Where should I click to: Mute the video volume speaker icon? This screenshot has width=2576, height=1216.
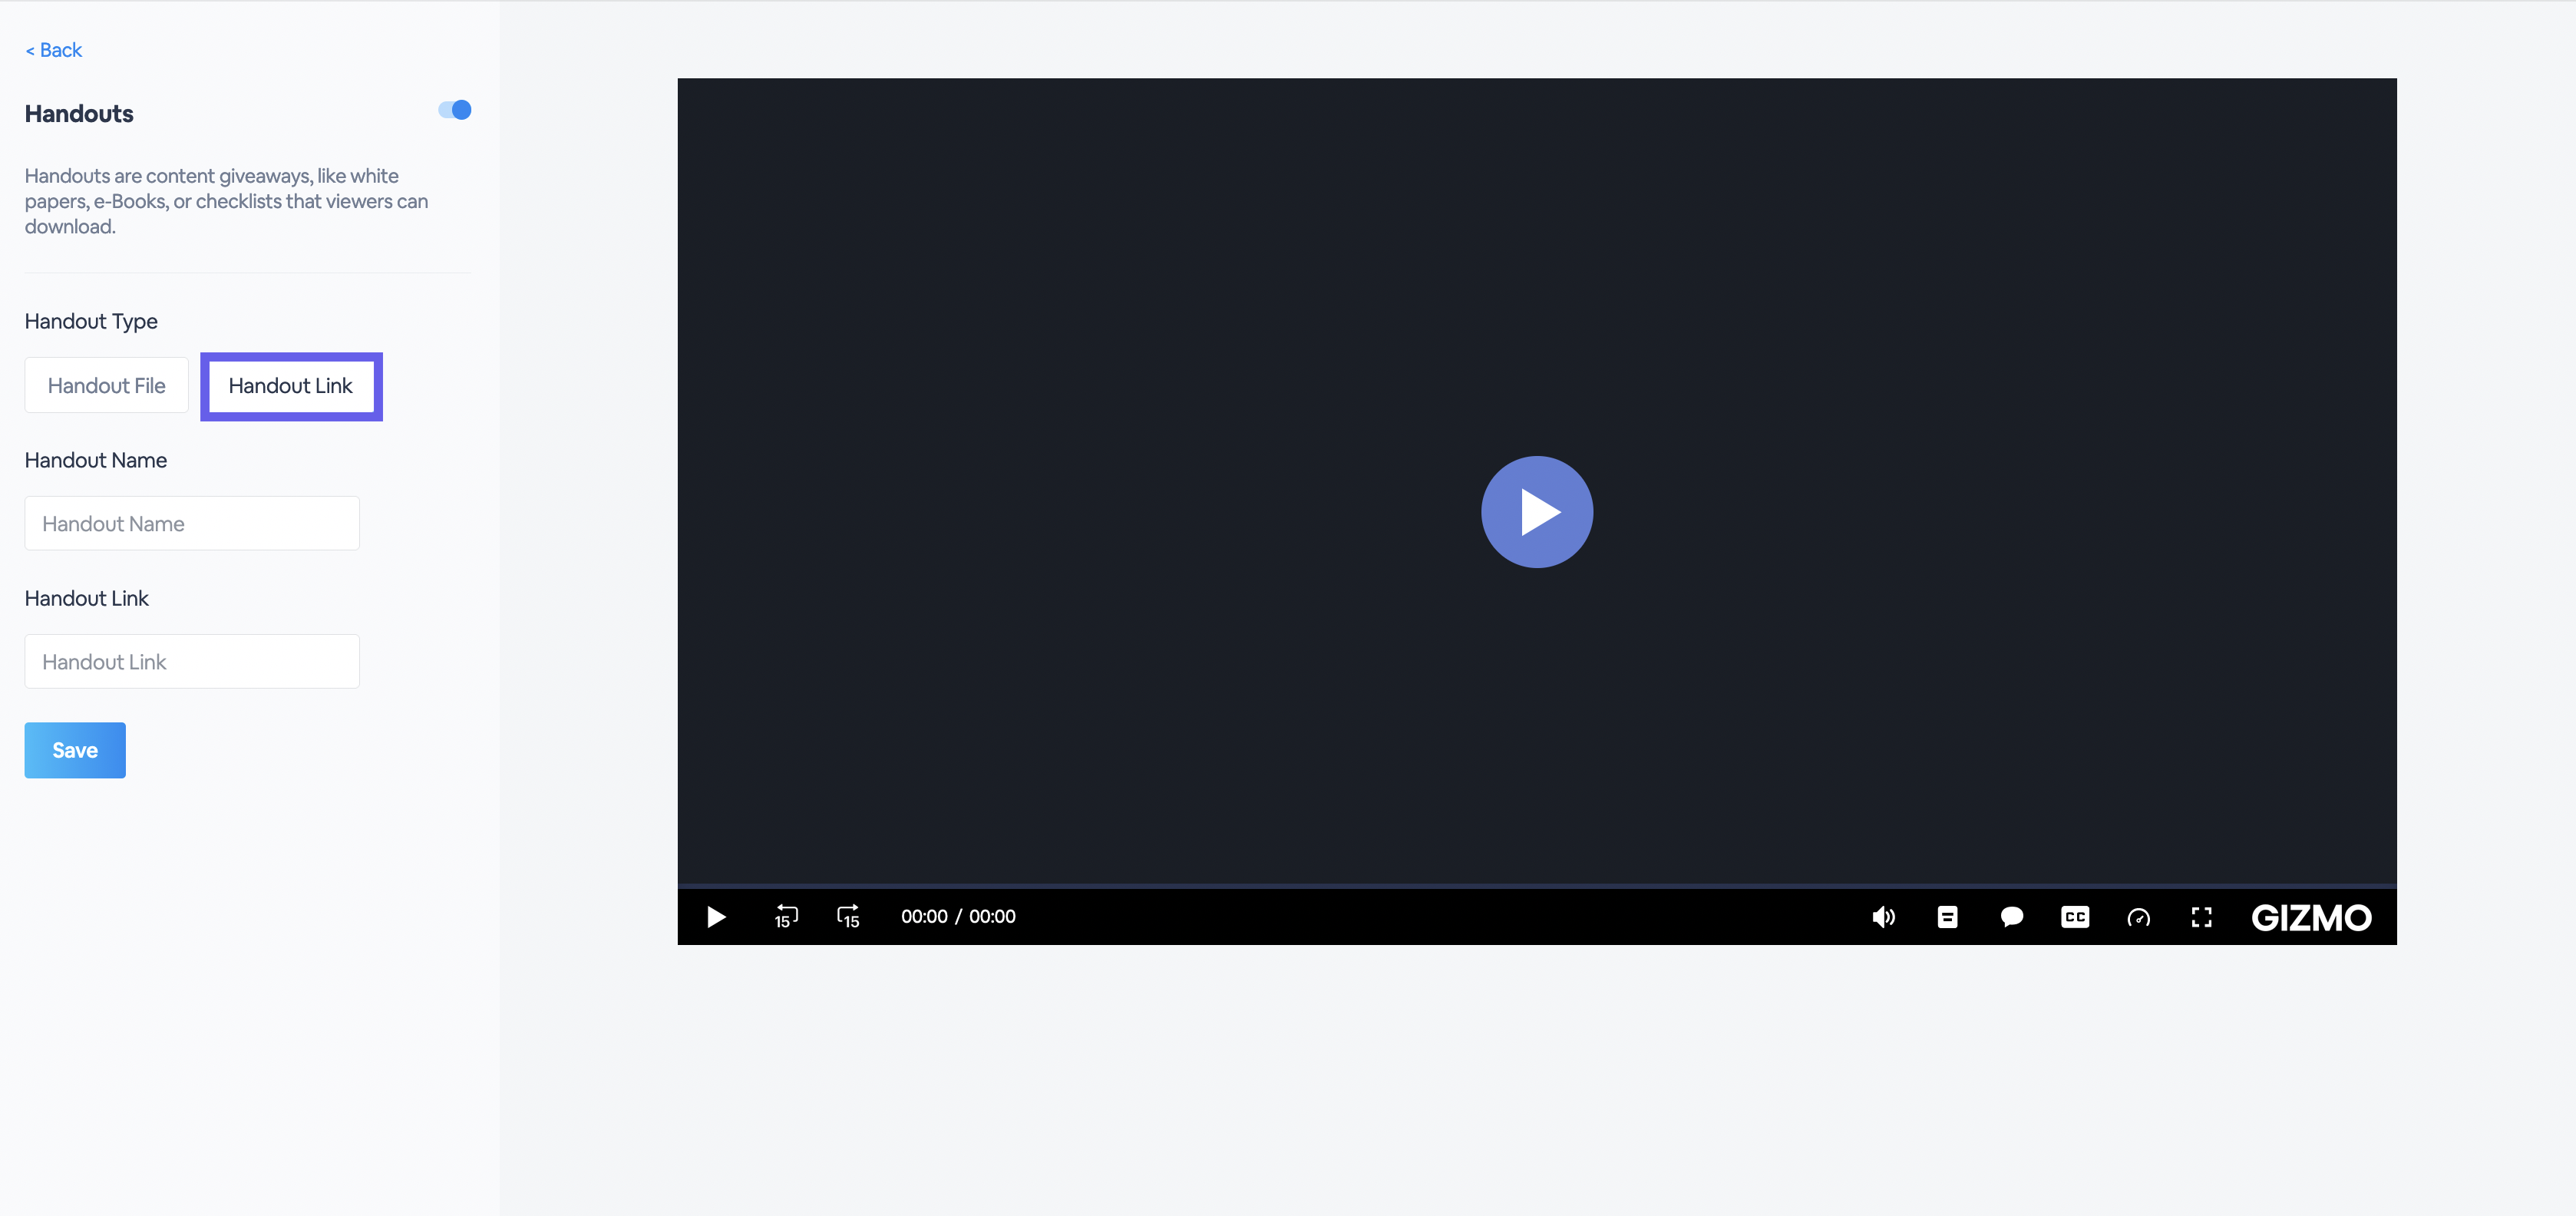pos(1883,917)
